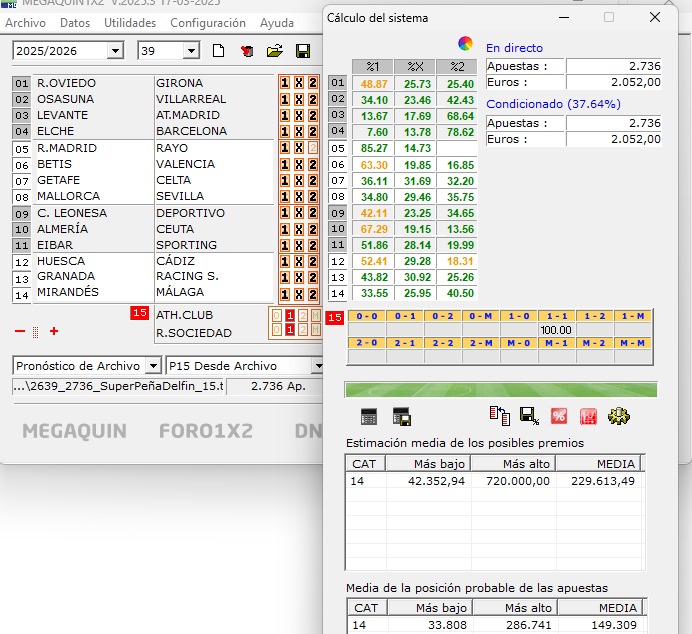Open the Utilidades menu

coord(130,23)
